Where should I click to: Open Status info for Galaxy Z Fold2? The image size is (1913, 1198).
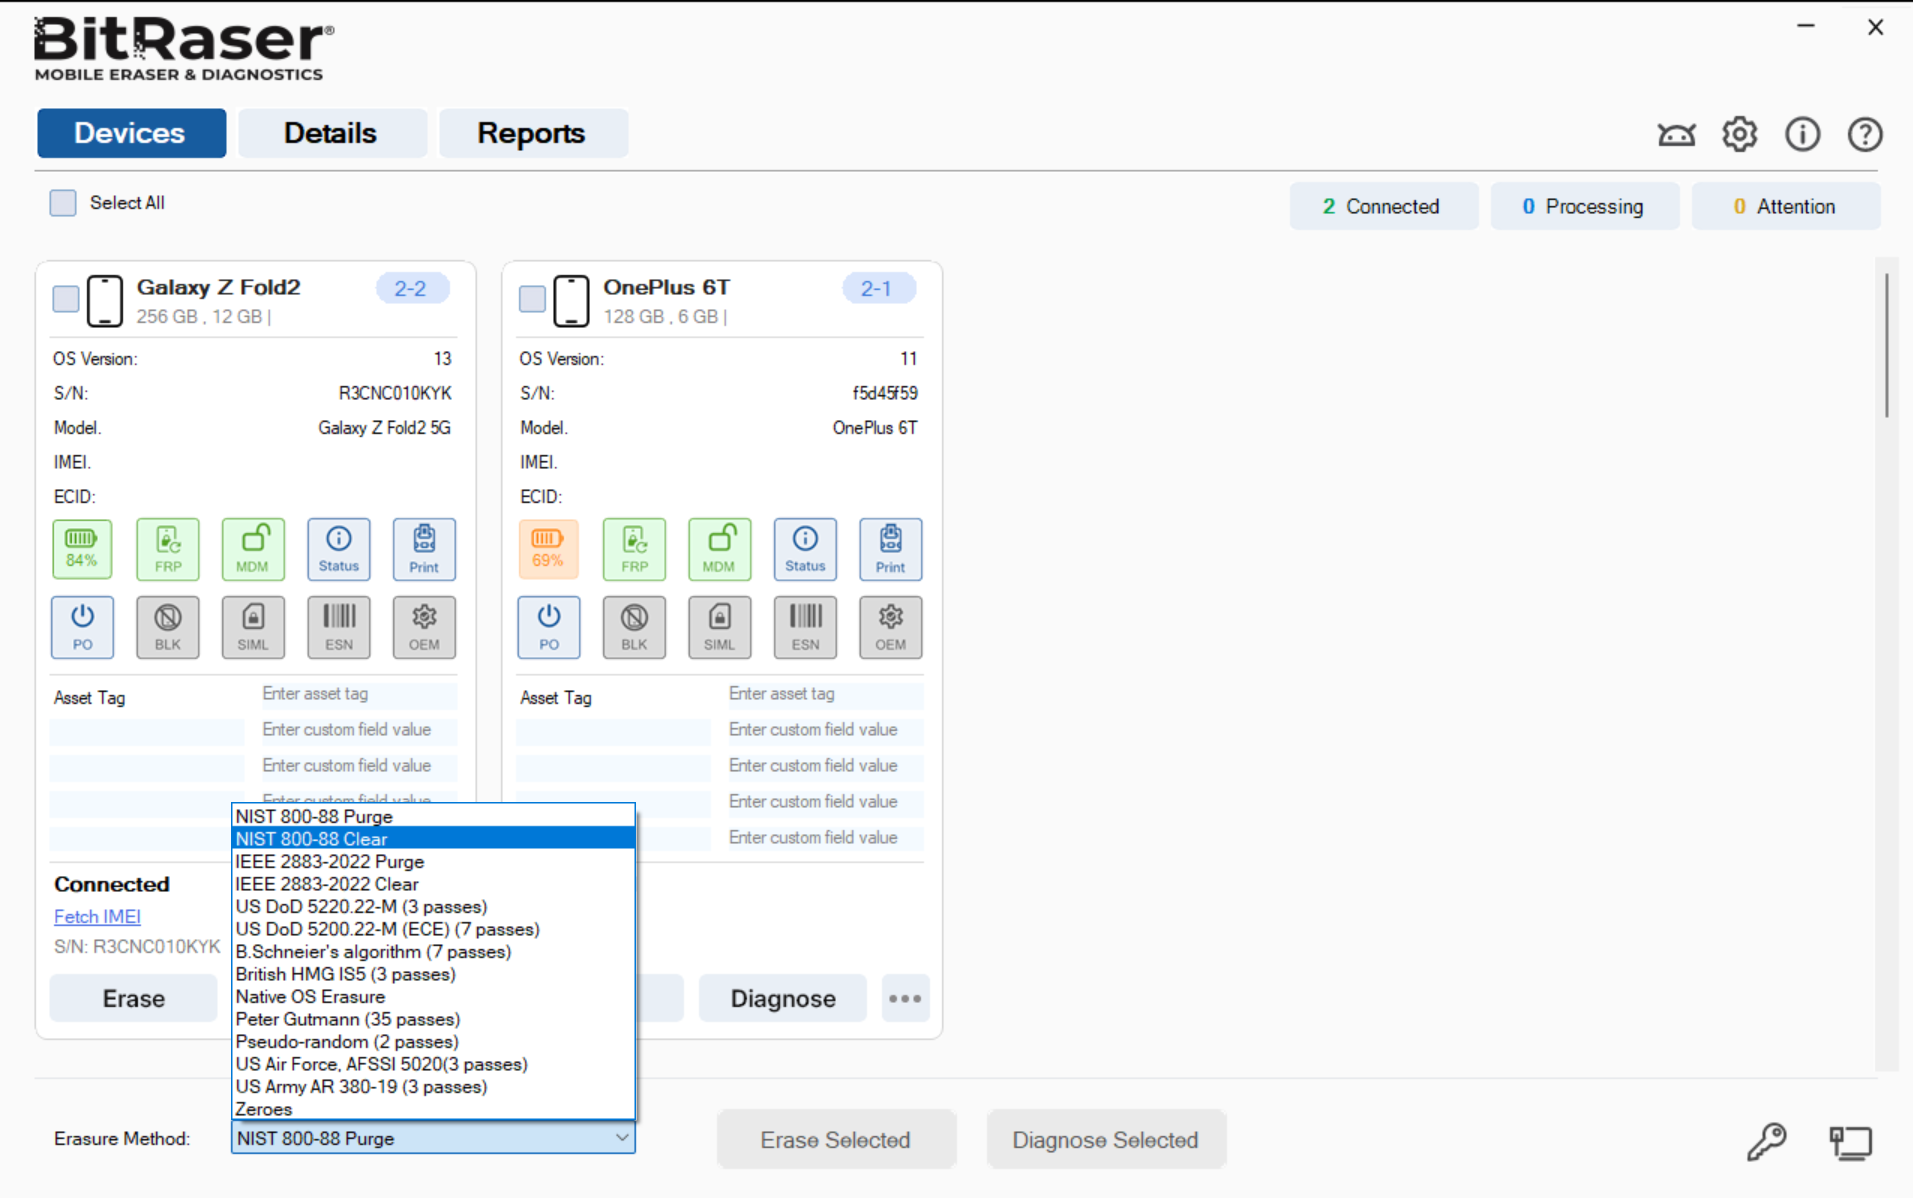(339, 549)
